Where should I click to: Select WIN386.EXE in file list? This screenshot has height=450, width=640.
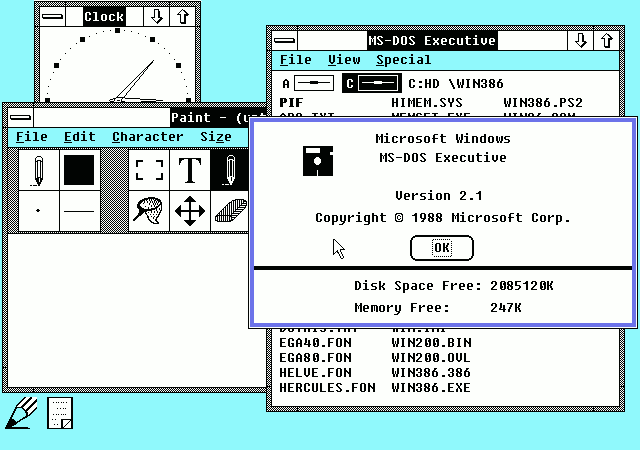coord(430,387)
